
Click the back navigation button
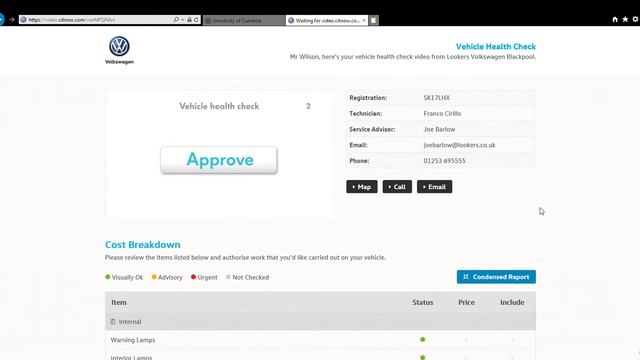pyautogui.click(x=1, y=20)
